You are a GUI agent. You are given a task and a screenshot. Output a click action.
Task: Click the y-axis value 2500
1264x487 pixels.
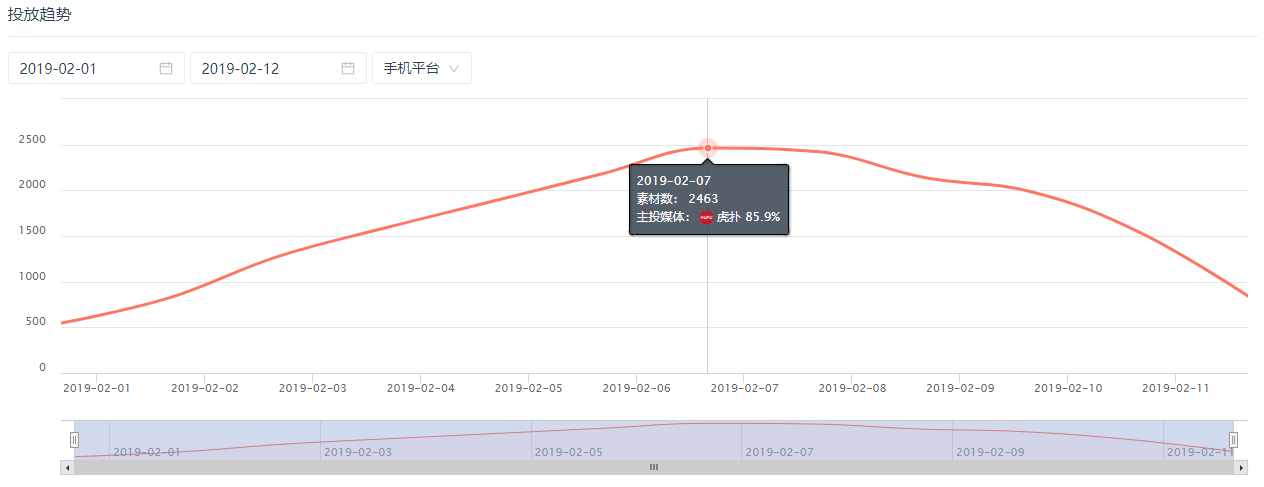click(x=32, y=140)
